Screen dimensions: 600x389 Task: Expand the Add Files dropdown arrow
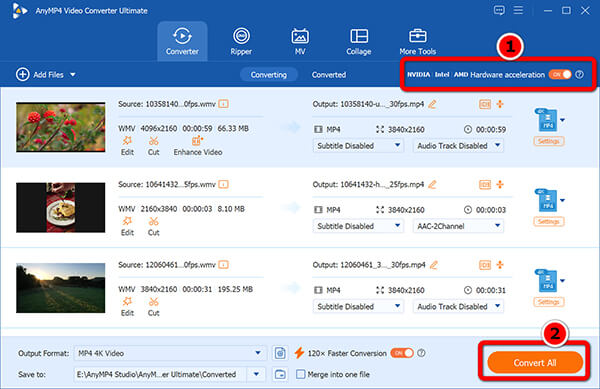(x=73, y=75)
